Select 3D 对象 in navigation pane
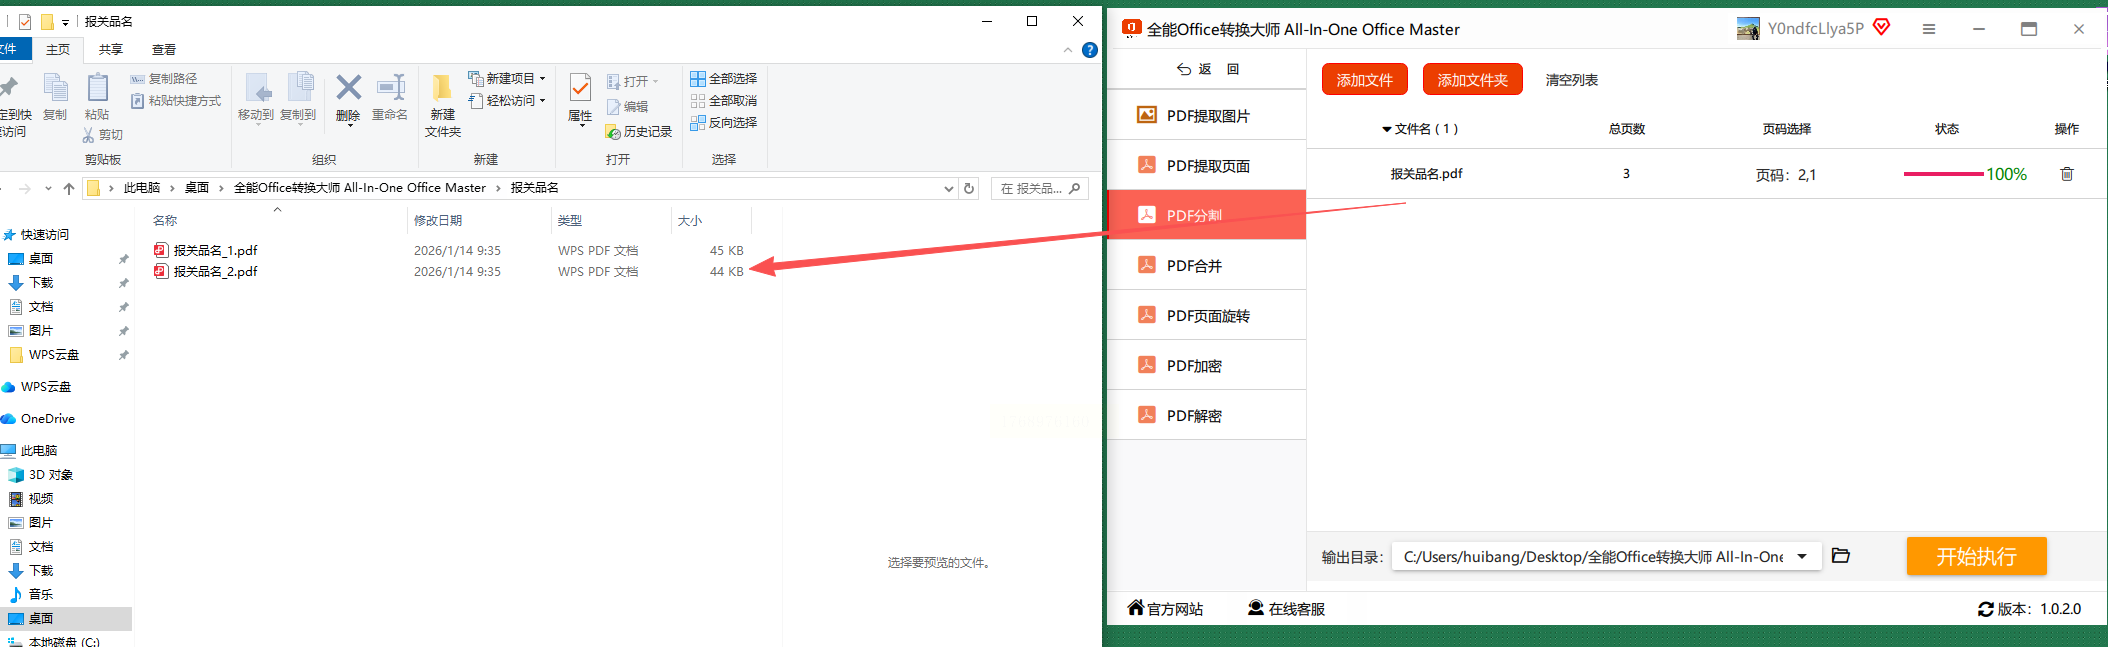This screenshot has width=2108, height=647. 50,475
